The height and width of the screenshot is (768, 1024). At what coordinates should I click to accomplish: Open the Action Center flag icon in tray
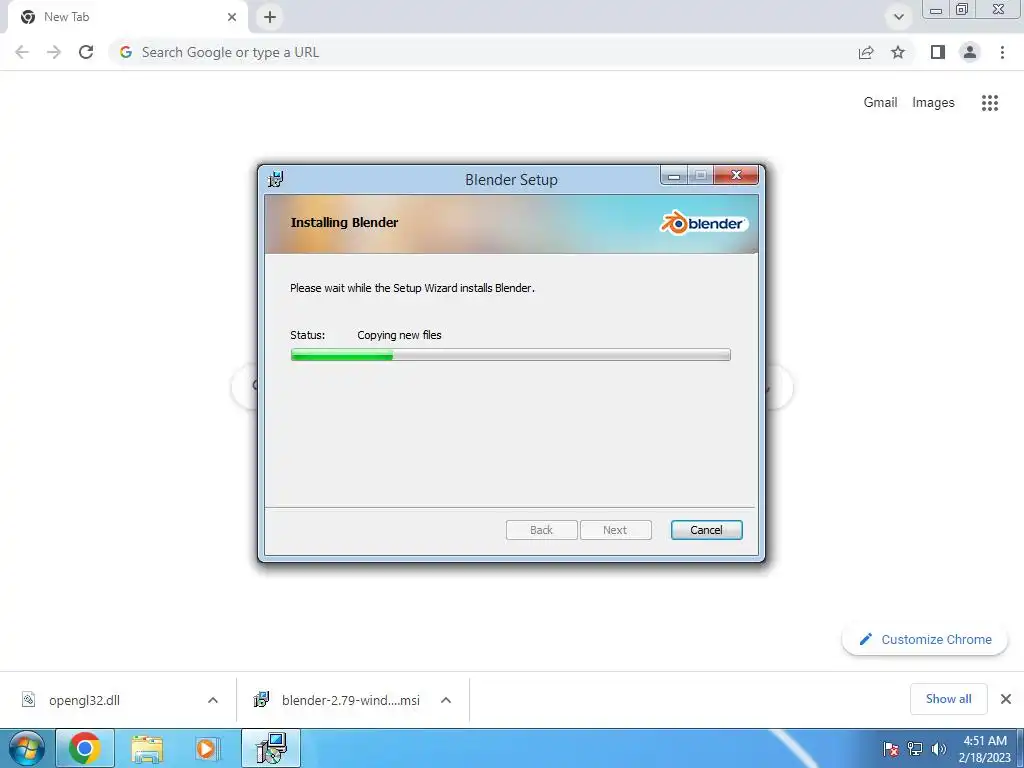pyautogui.click(x=891, y=749)
